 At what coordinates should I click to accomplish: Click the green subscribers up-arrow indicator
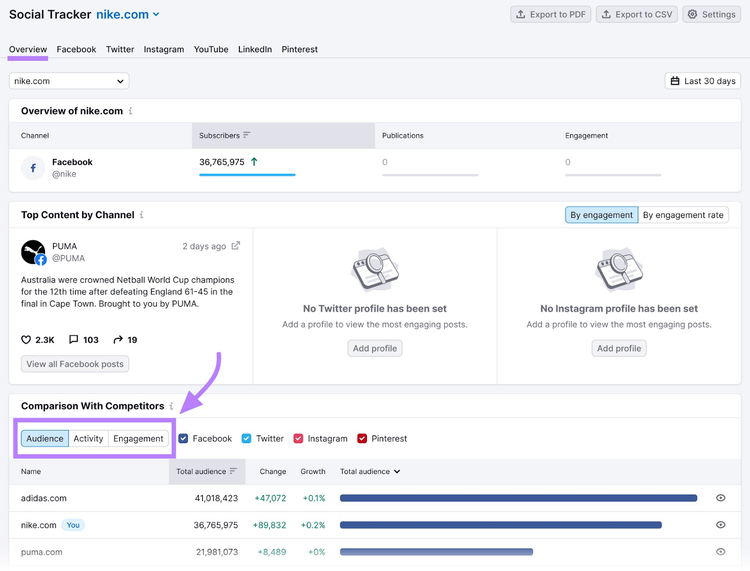(254, 162)
